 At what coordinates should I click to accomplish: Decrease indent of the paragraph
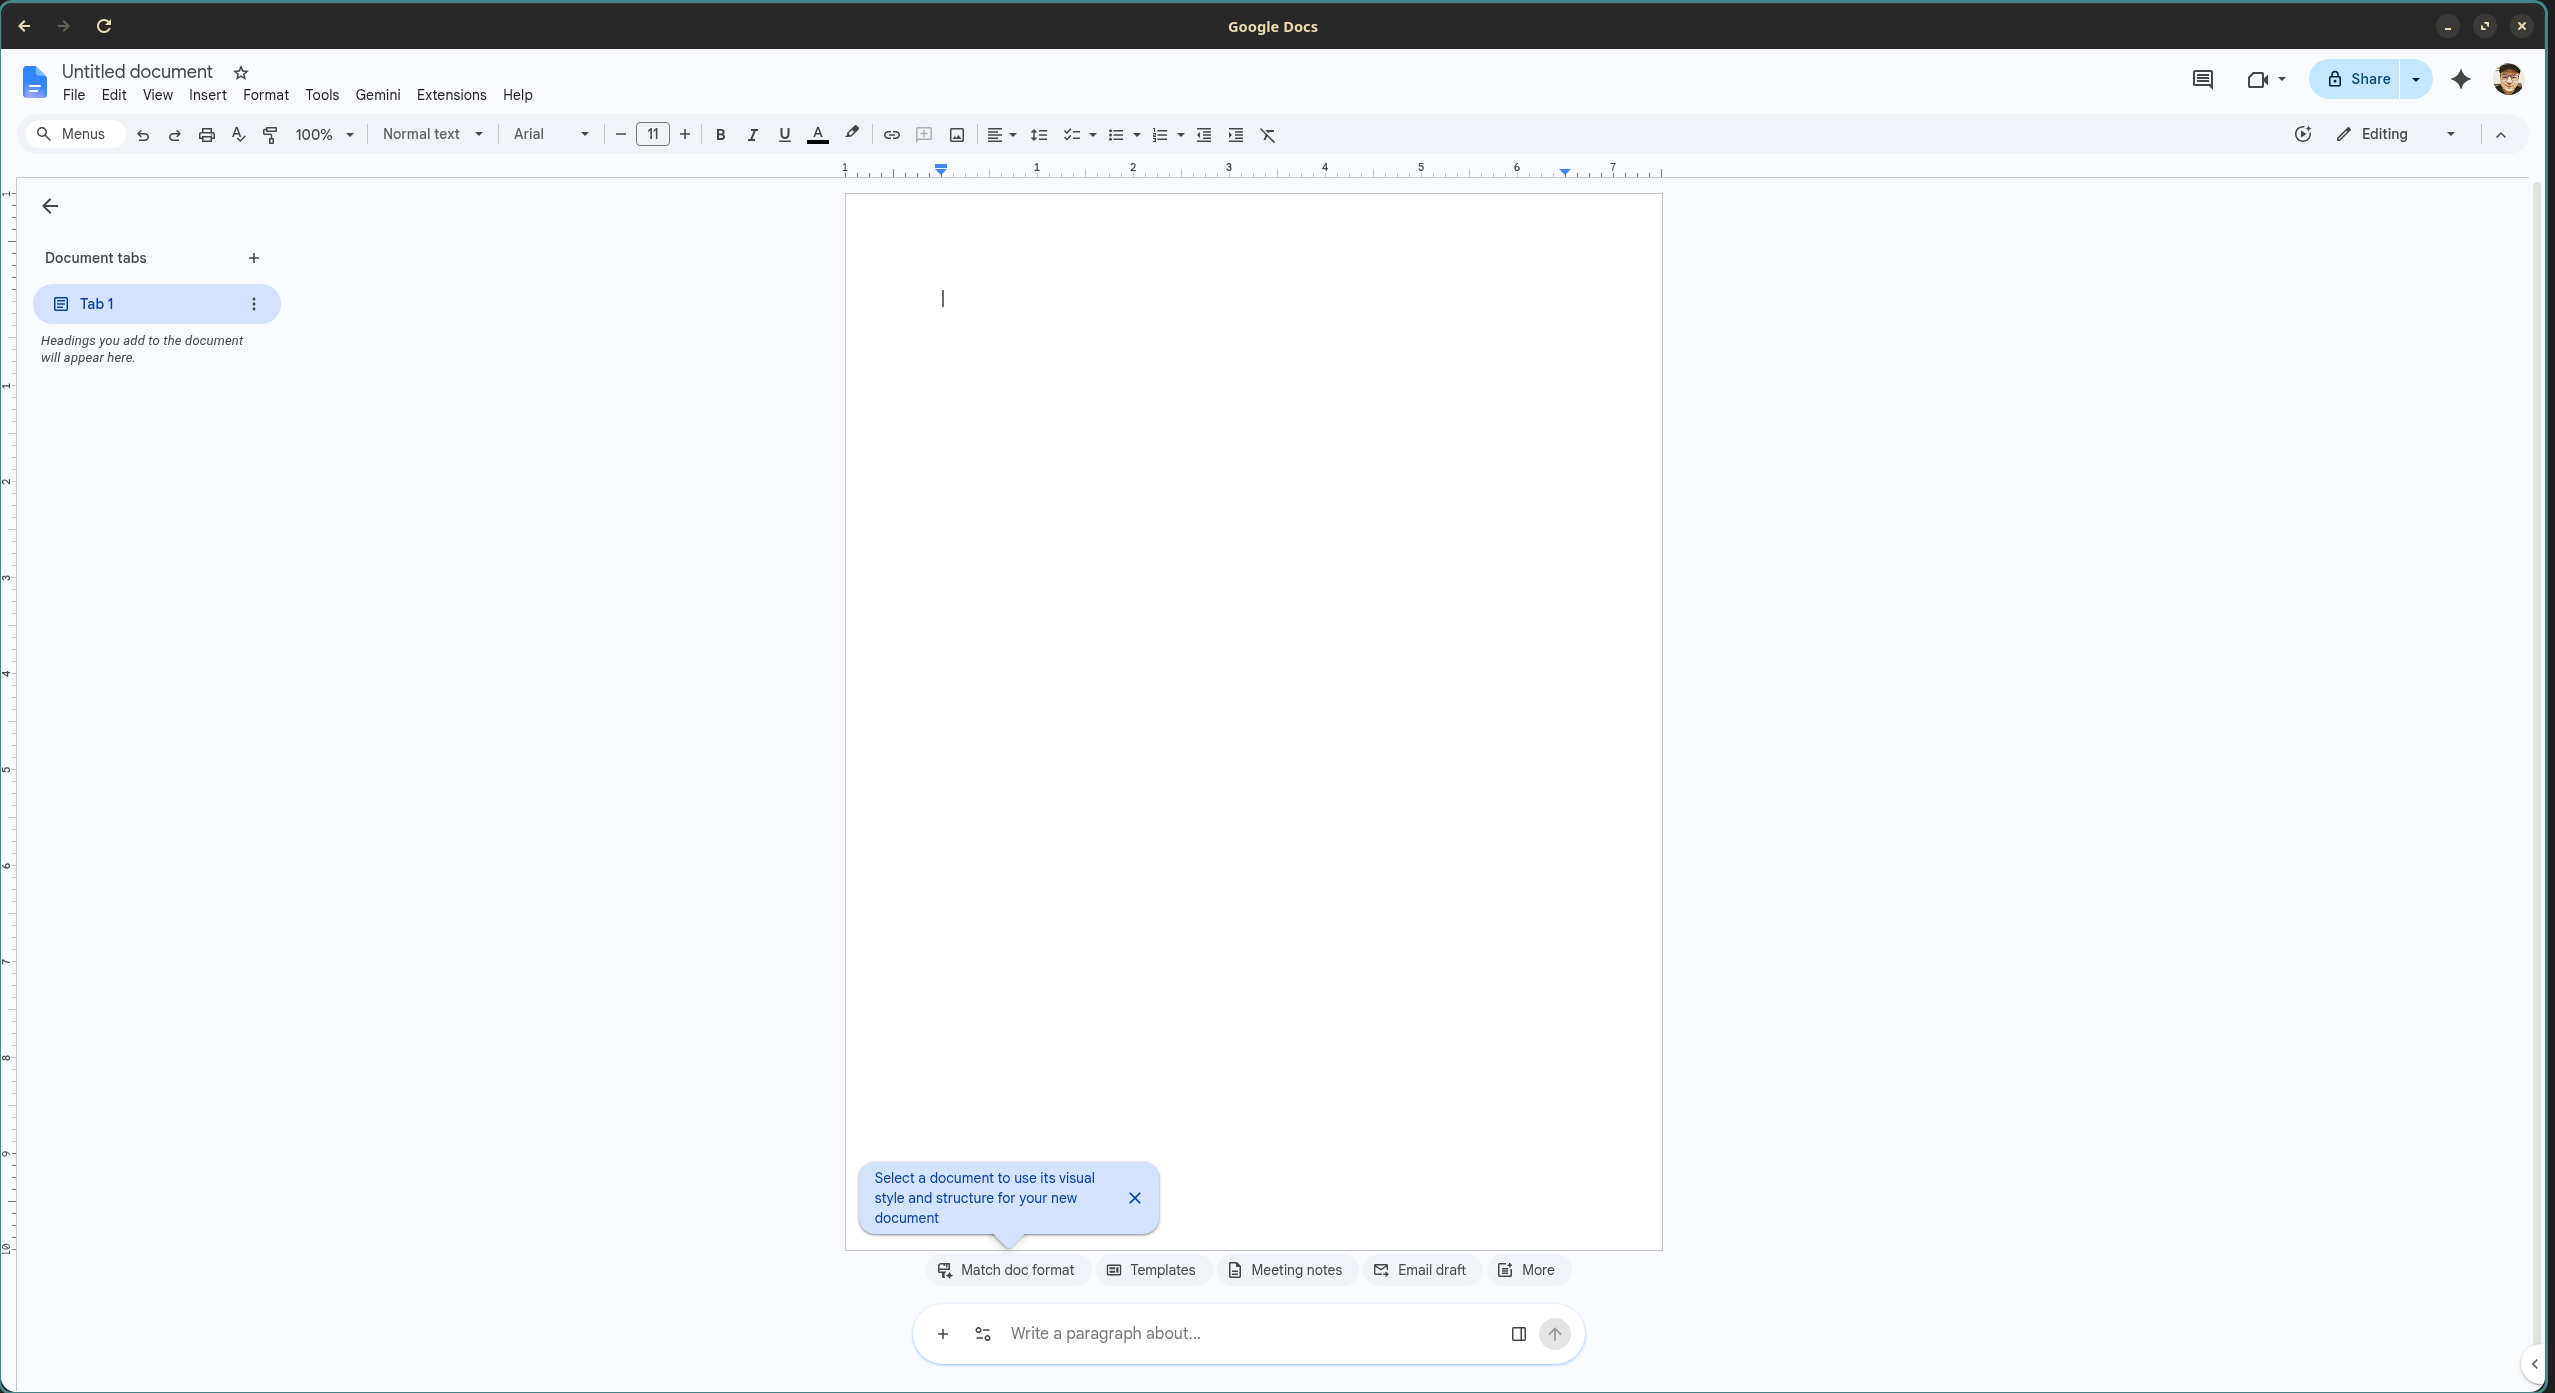point(1204,135)
